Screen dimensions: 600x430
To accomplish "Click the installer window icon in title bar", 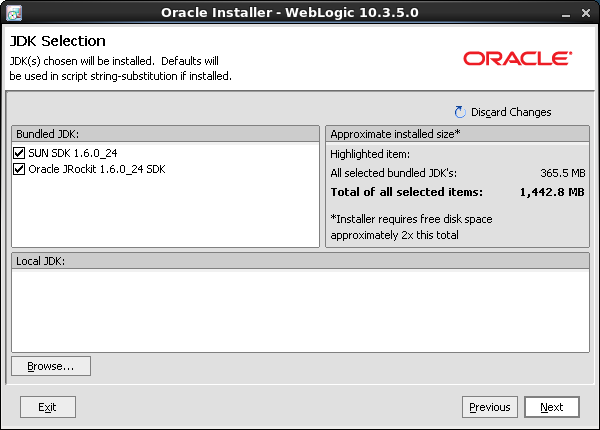I will point(14,13).
